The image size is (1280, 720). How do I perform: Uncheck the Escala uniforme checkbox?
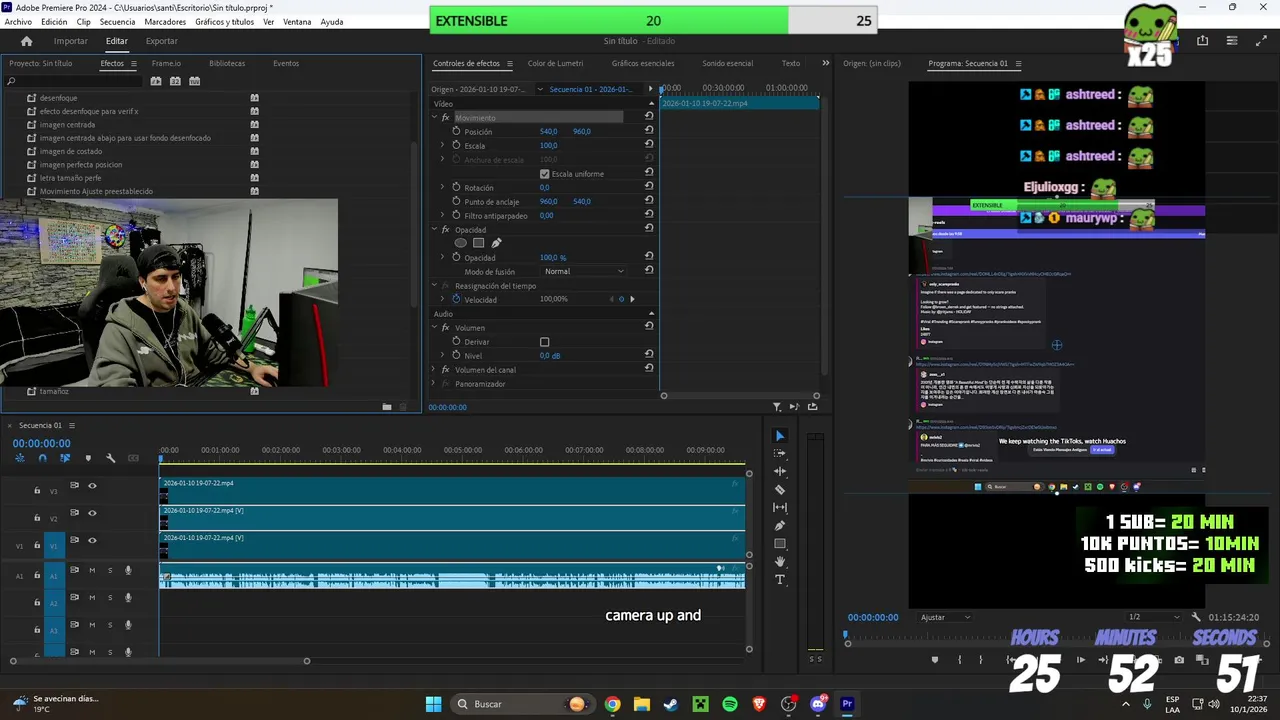click(545, 174)
